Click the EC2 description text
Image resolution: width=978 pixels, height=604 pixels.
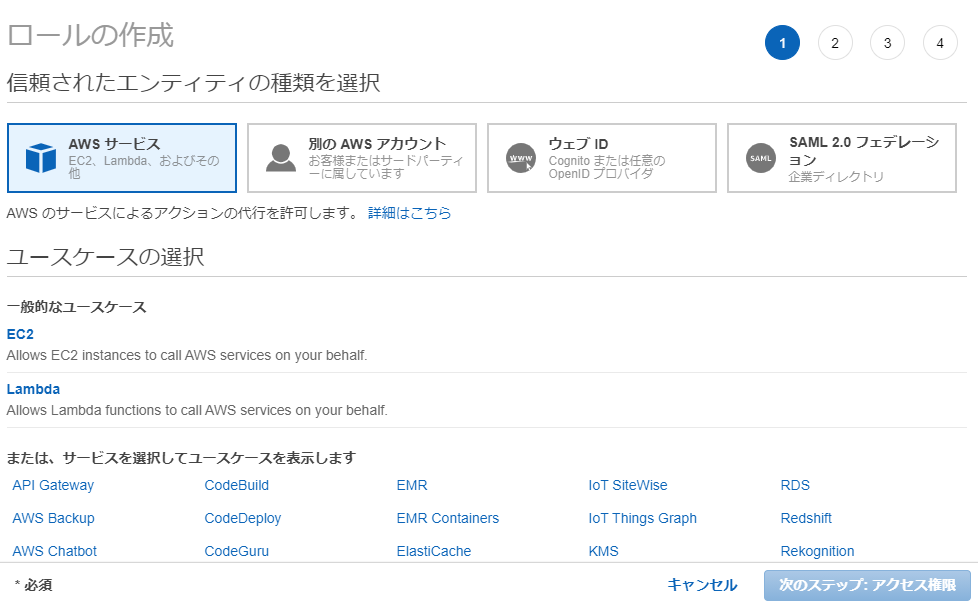tap(187, 356)
